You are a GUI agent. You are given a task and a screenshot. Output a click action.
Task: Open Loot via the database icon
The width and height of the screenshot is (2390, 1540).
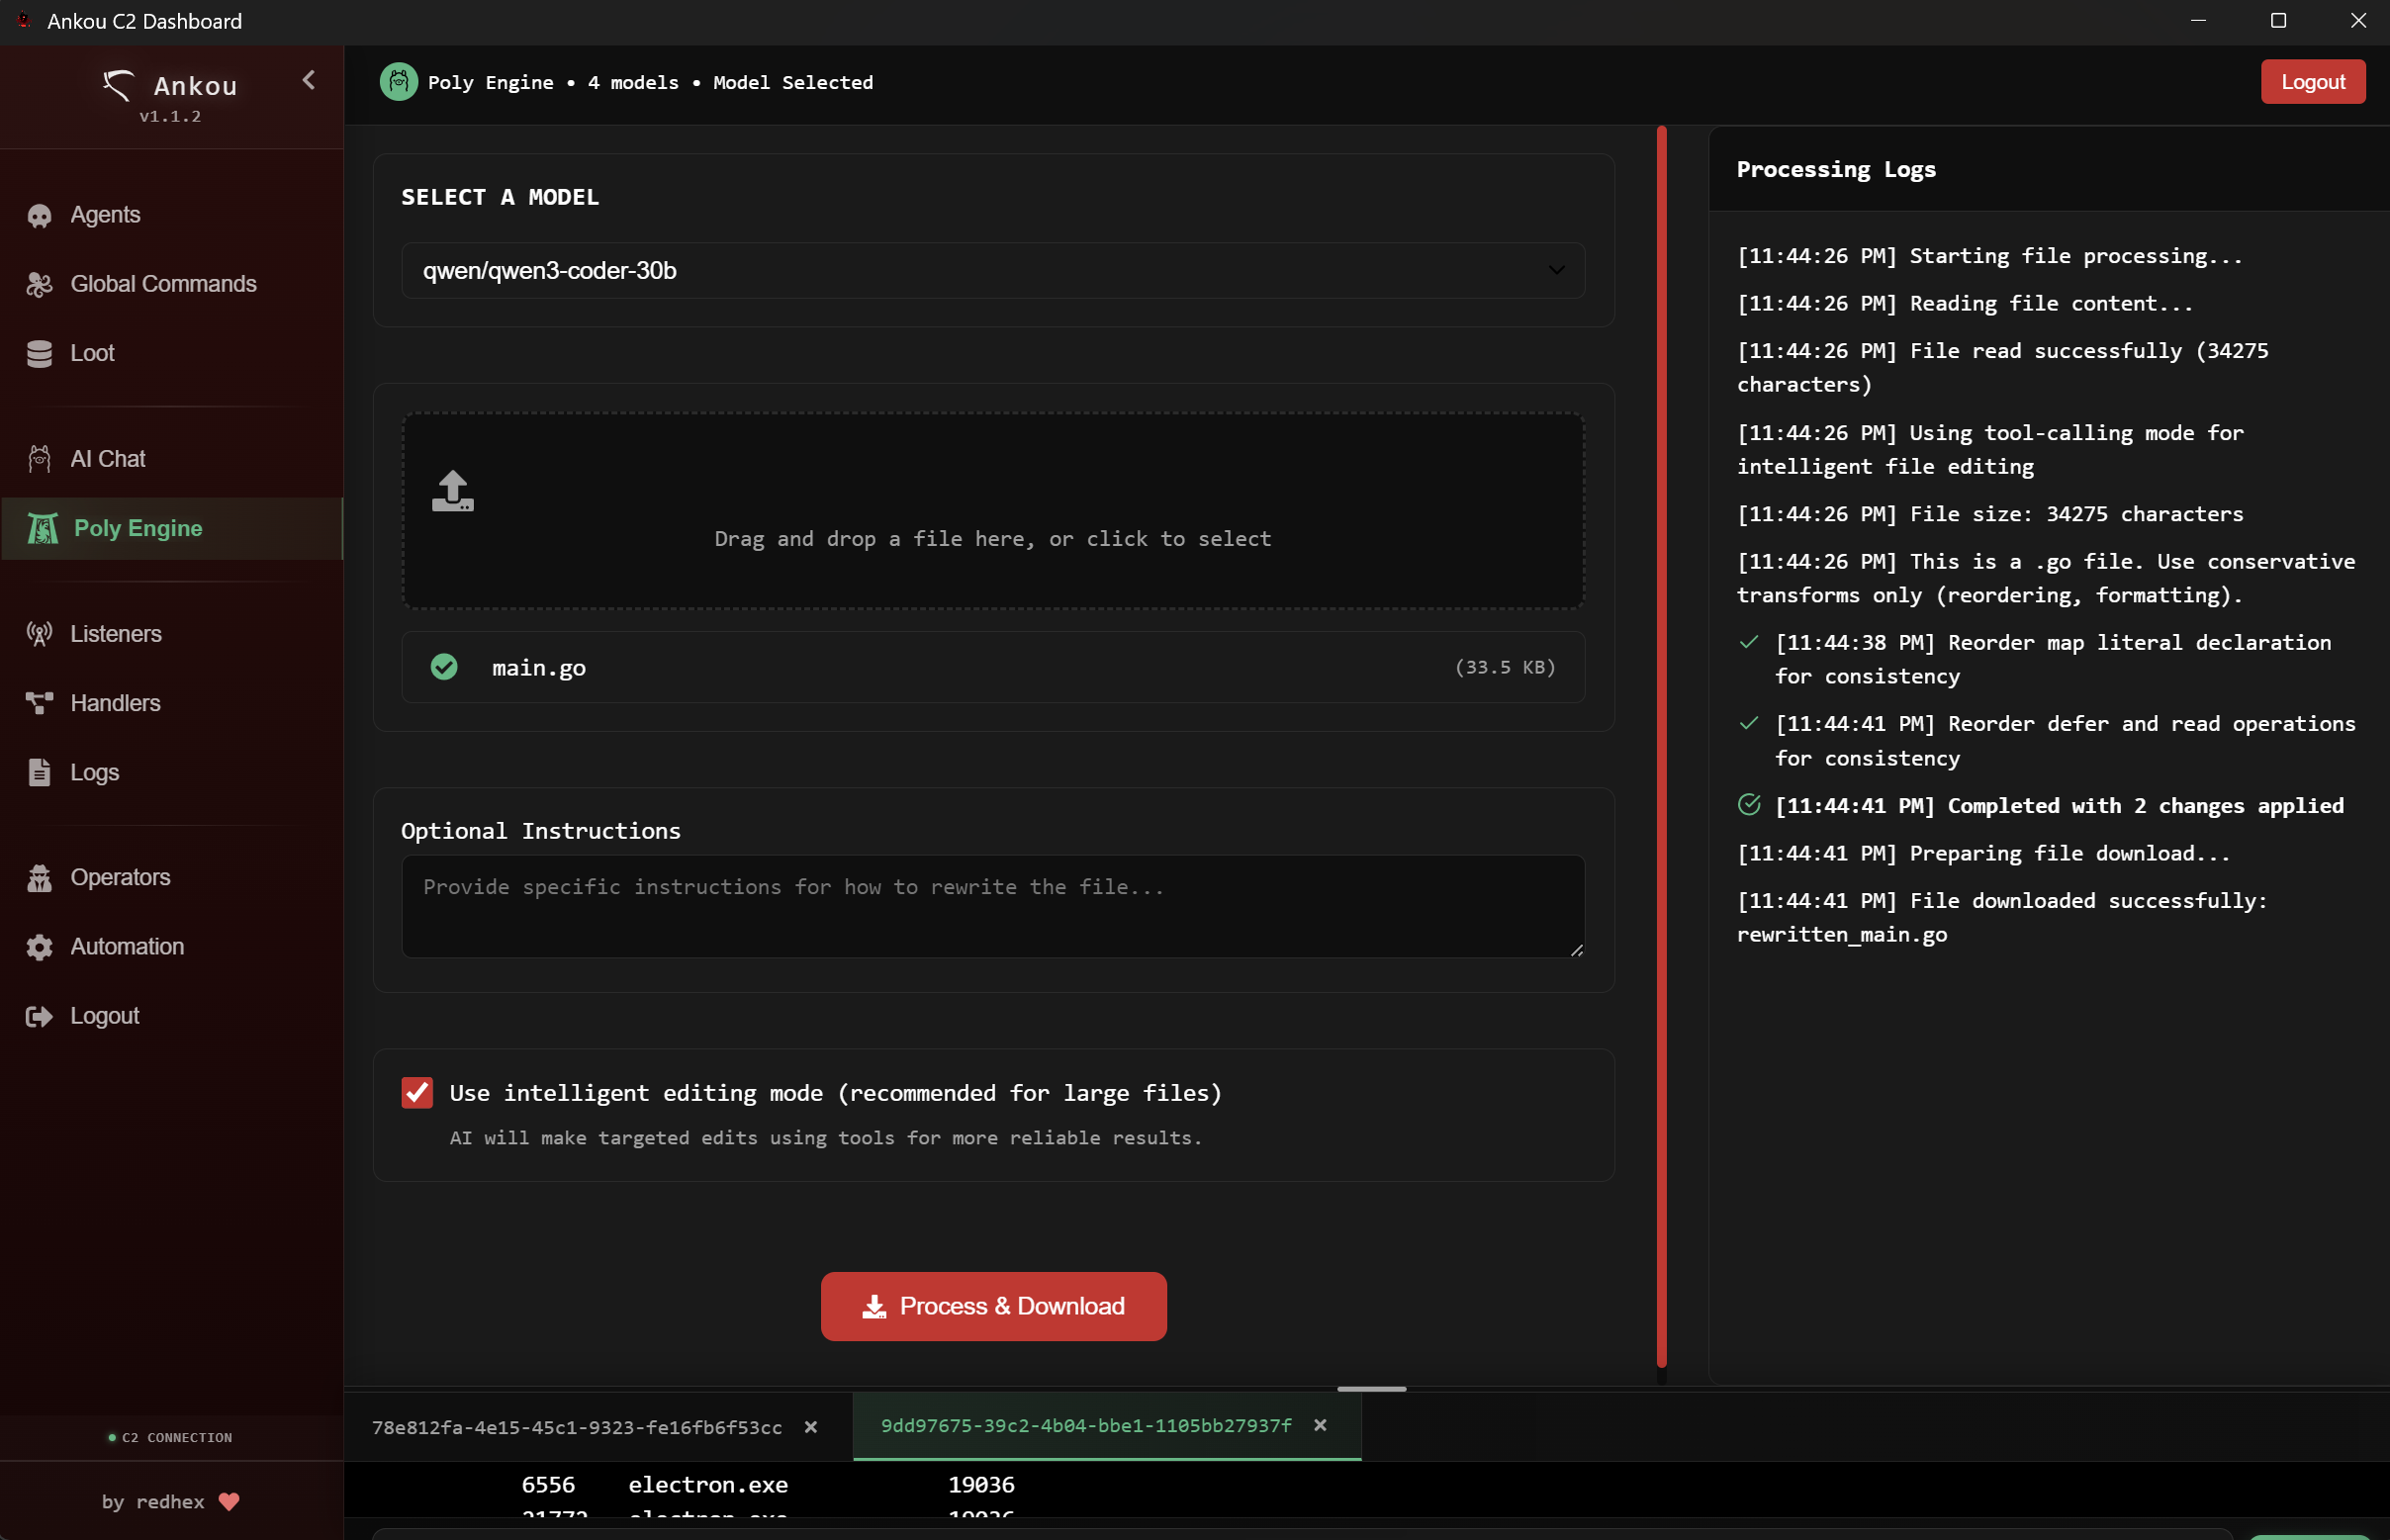pyautogui.click(x=39, y=353)
